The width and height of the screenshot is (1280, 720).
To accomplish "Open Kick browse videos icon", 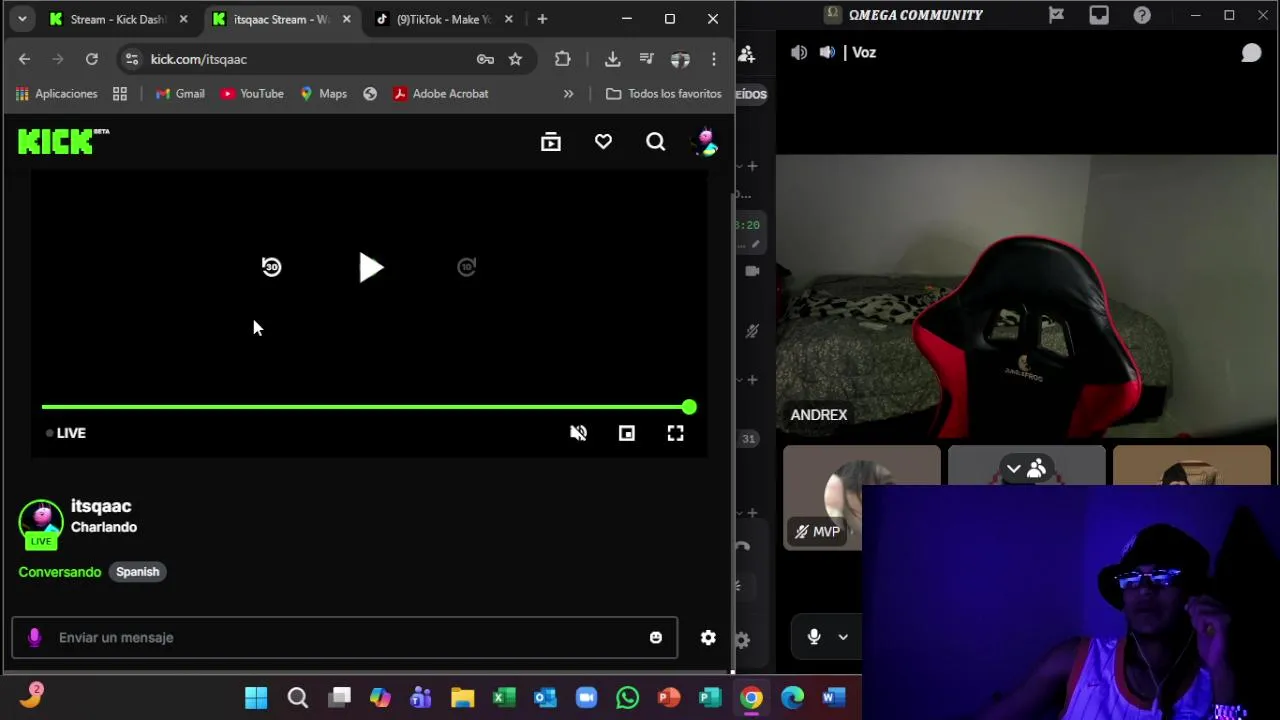I will [551, 142].
